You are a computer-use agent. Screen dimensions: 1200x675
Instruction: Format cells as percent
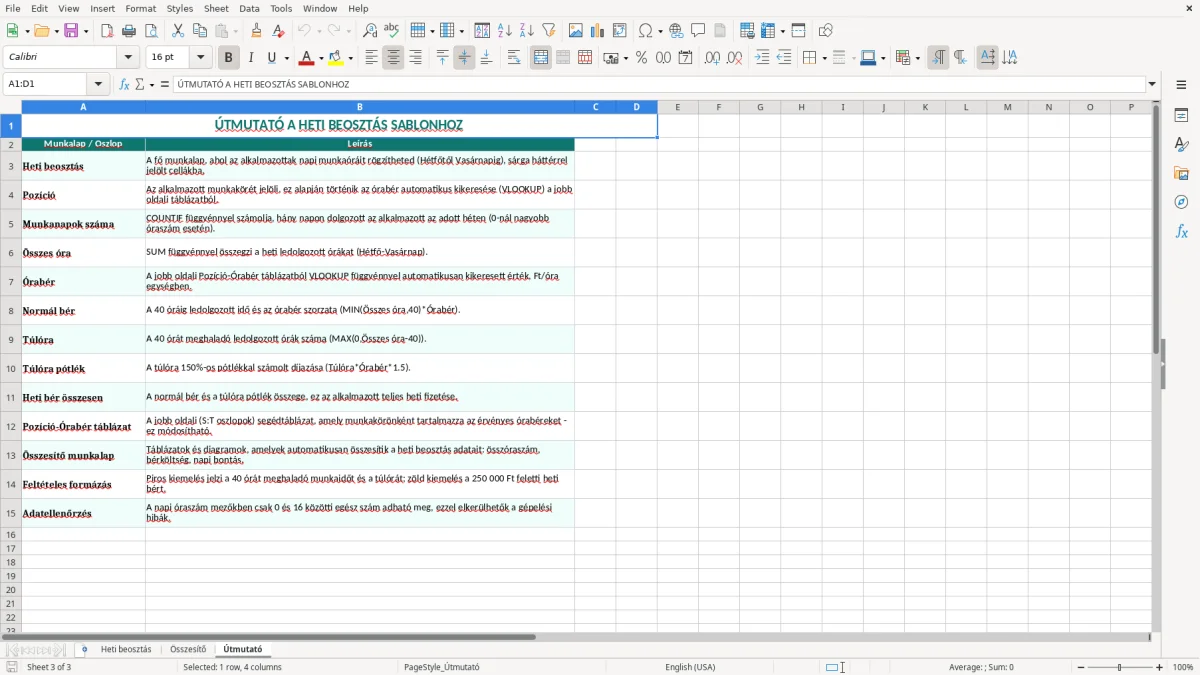[641, 58]
